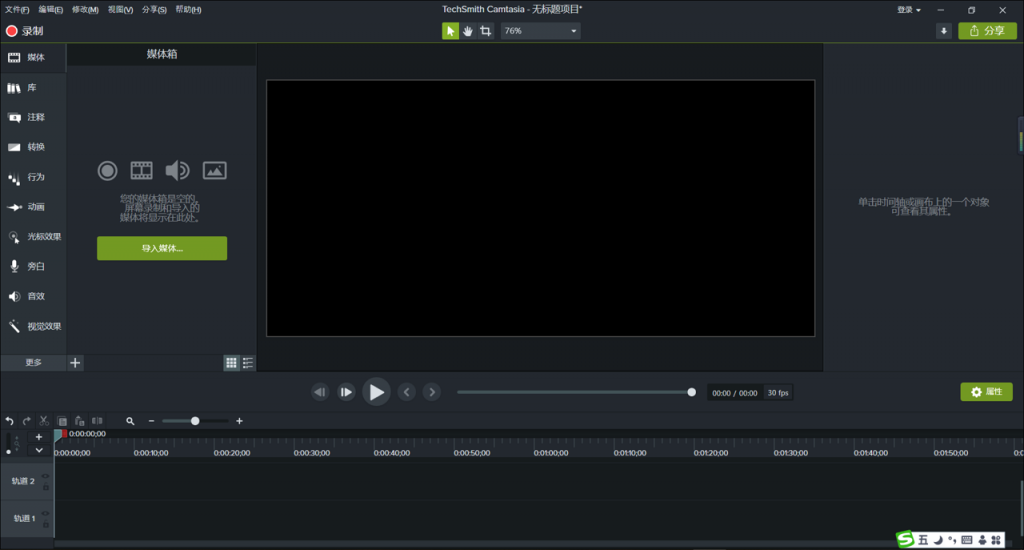This screenshot has width=1024, height=550.
Task: Expand the track options chevron below add-track
Action: 39,450
